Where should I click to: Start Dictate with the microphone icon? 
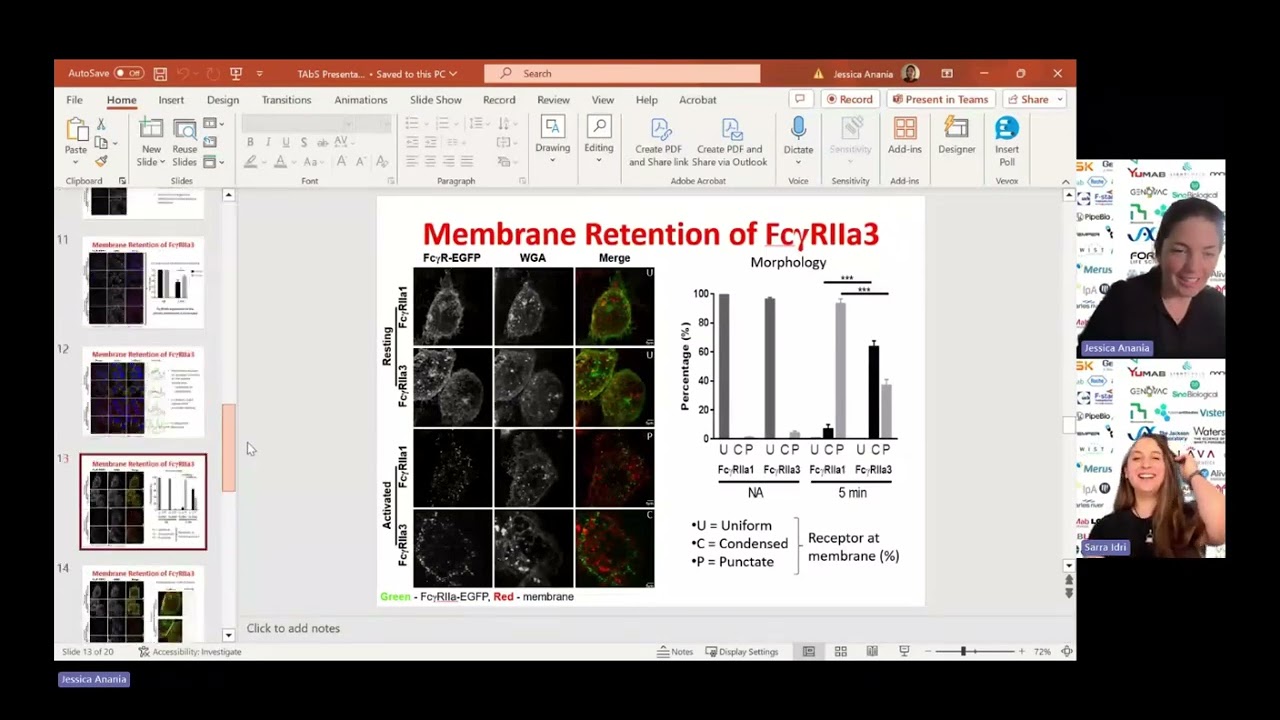pos(798,128)
